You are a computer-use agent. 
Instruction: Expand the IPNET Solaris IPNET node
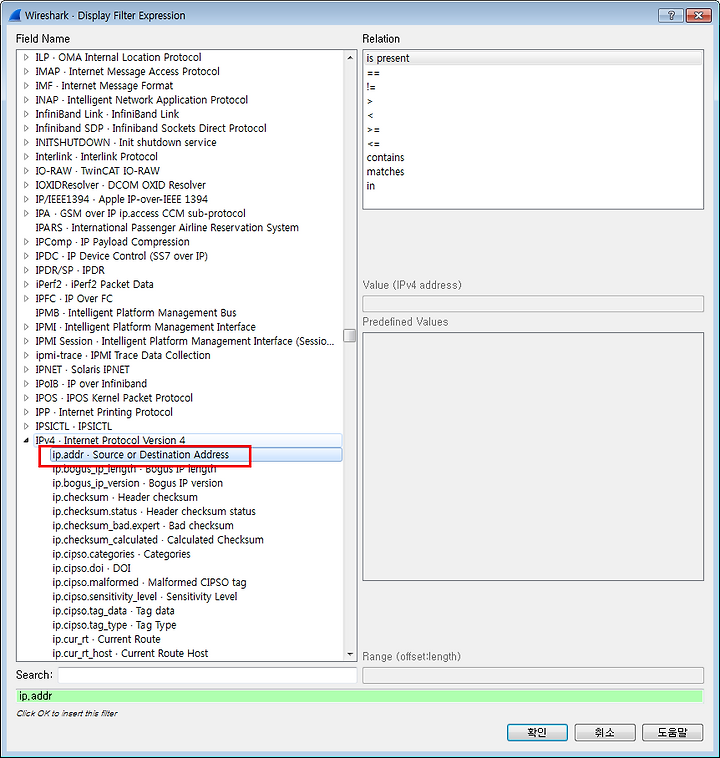[26, 370]
